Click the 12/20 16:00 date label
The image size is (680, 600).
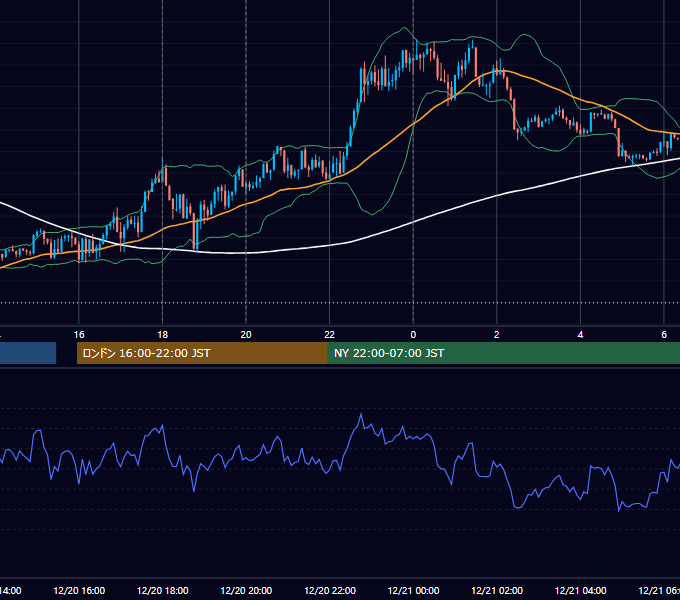click(79, 590)
